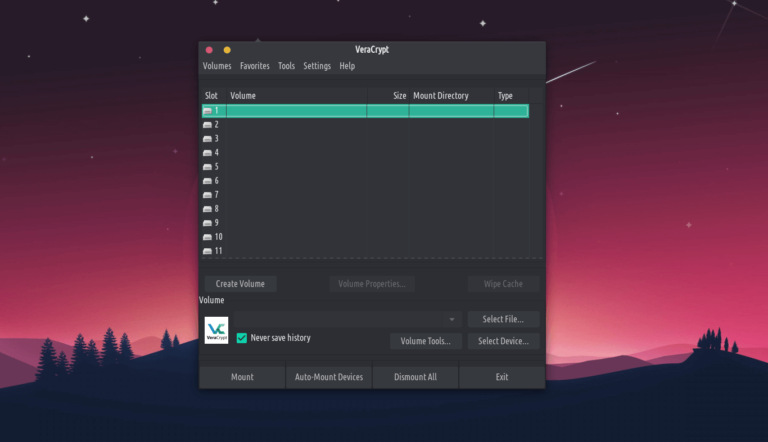The width and height of the screenshot is (768, 442).
Task: Click the VeraCrypt logo icon
Action: (216, 331)
